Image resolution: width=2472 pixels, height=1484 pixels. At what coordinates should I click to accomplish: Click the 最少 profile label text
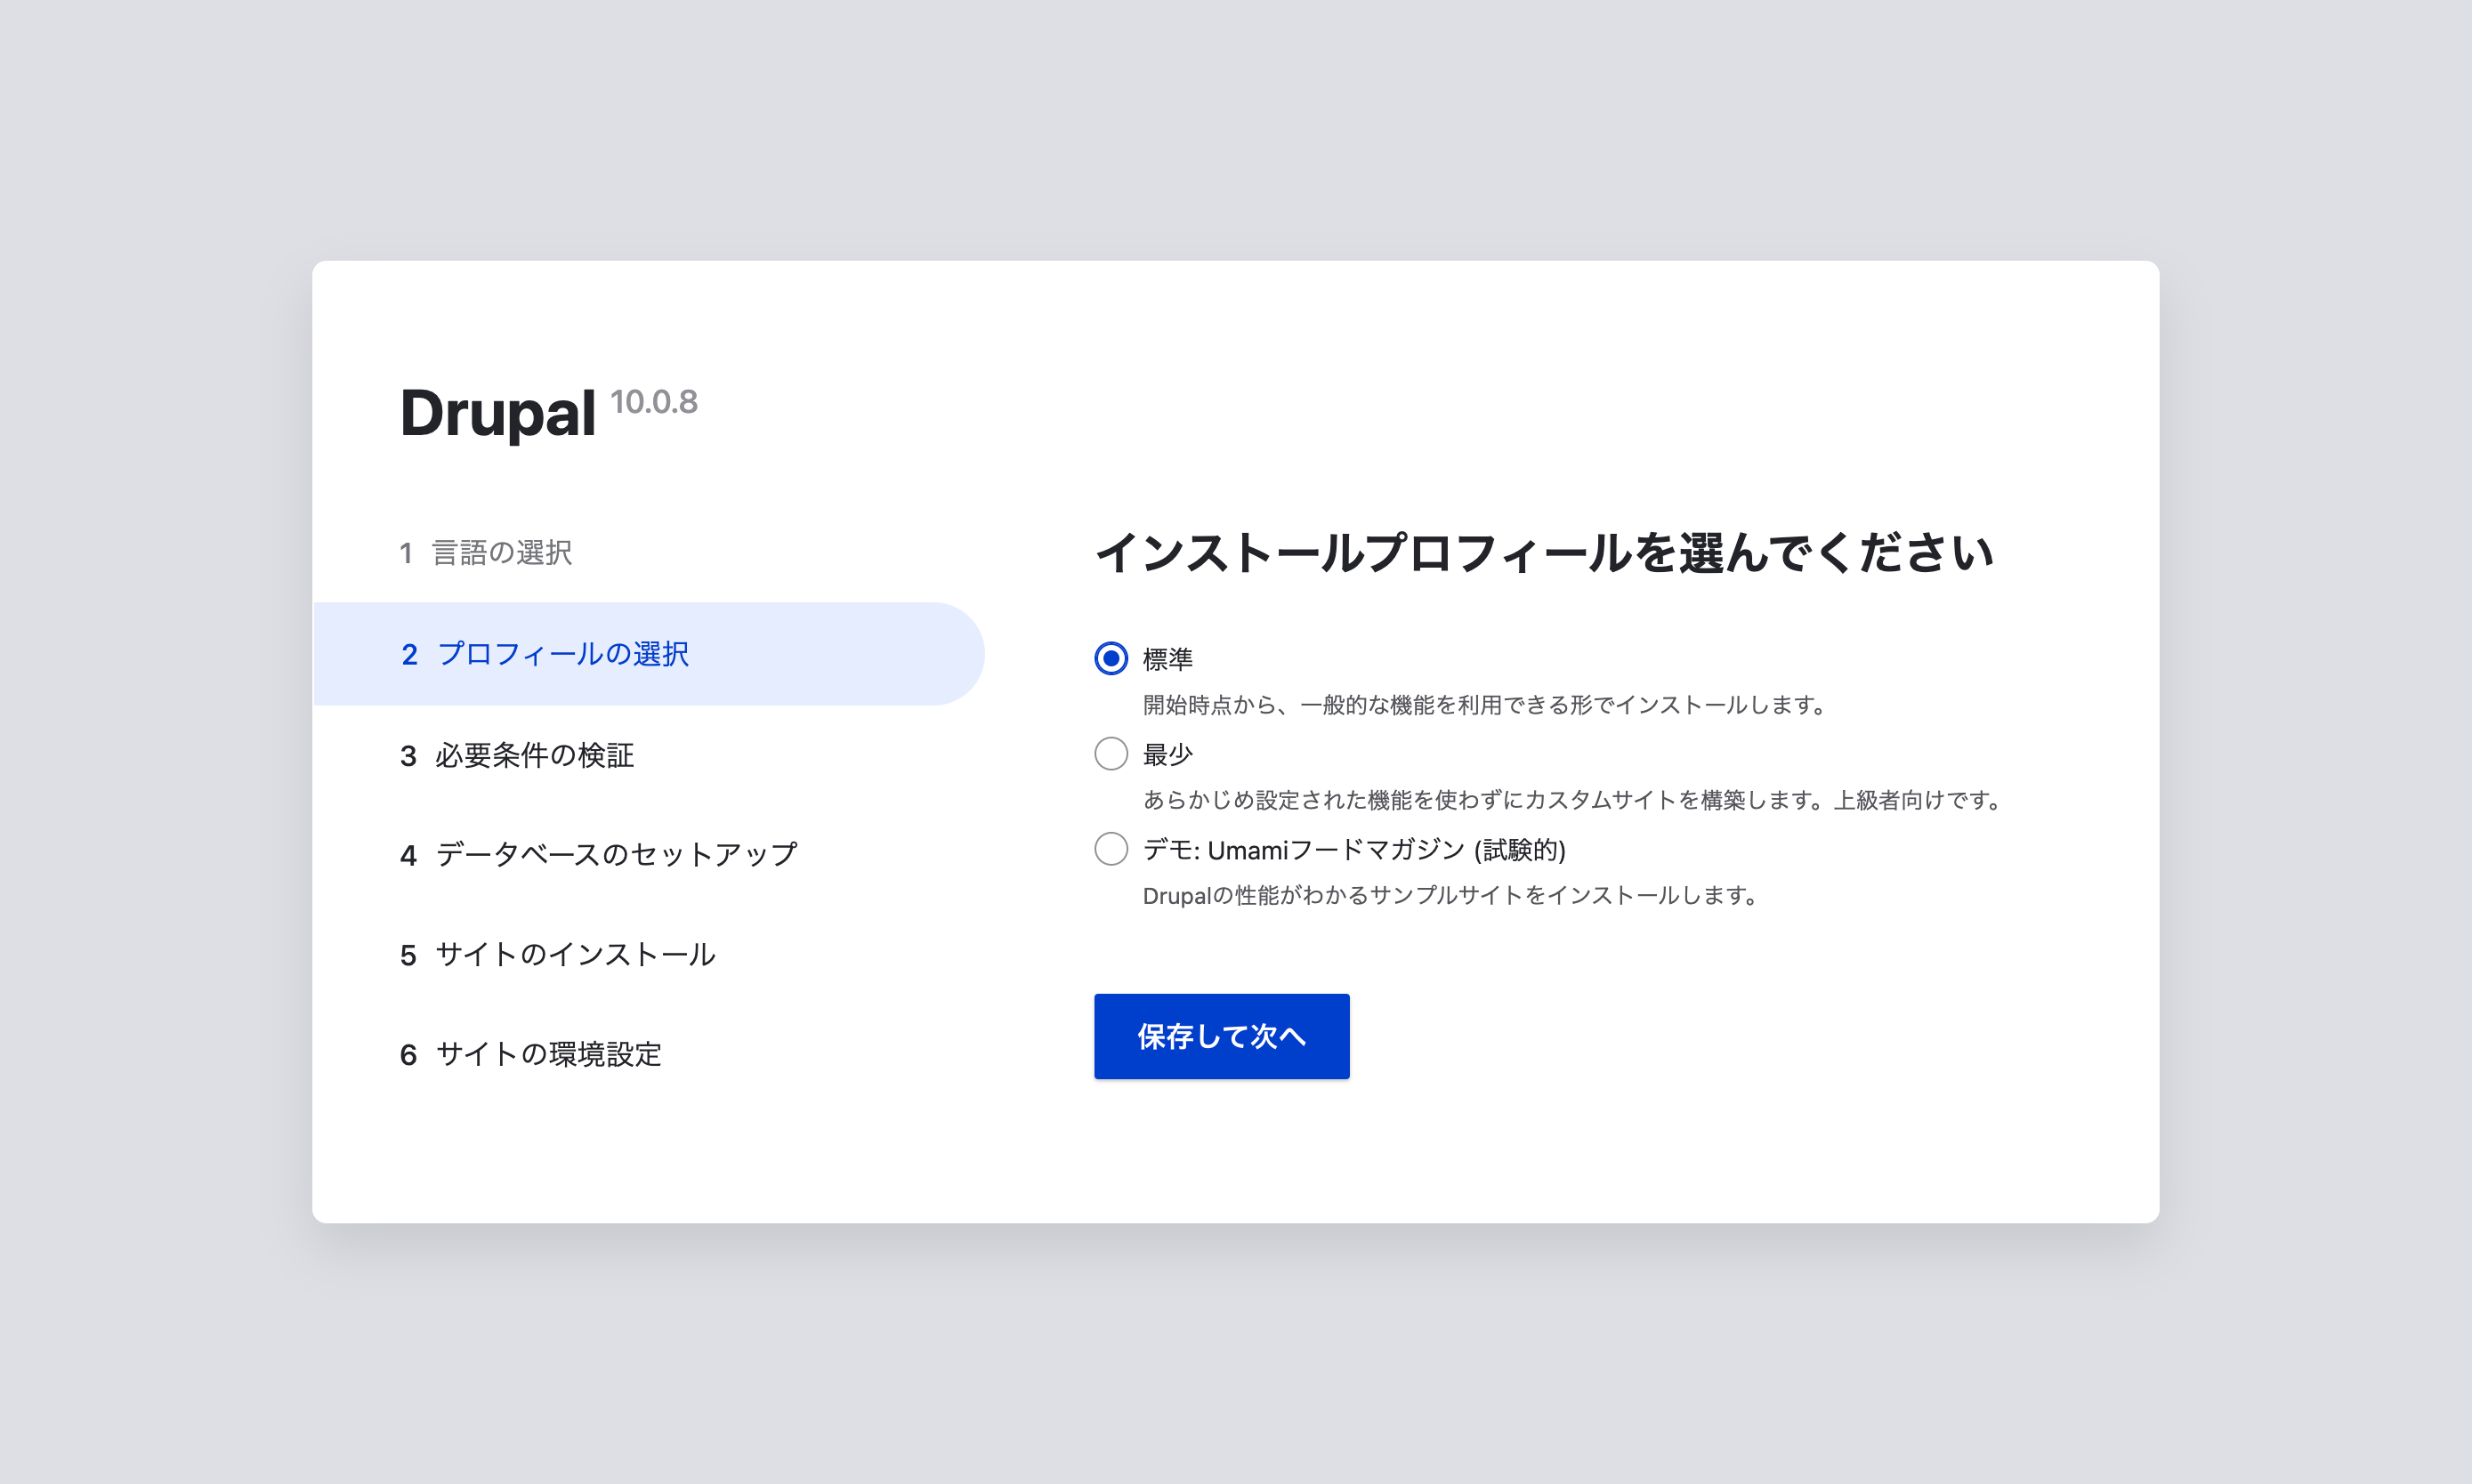1168,754
